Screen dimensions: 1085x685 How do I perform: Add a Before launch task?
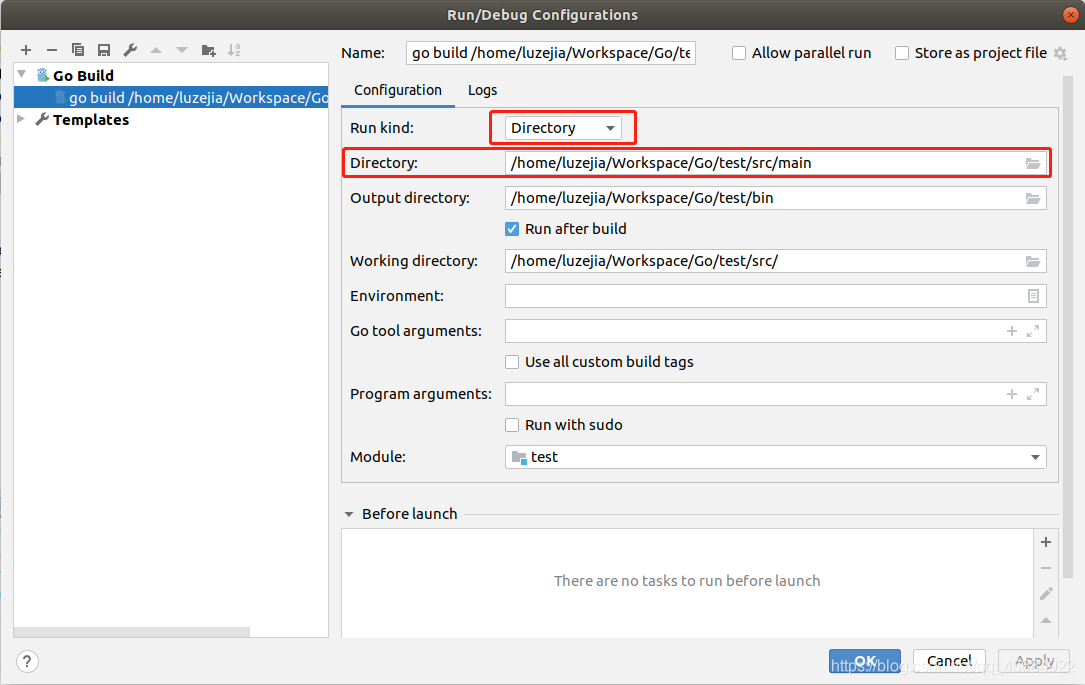tap(1046, 542)
